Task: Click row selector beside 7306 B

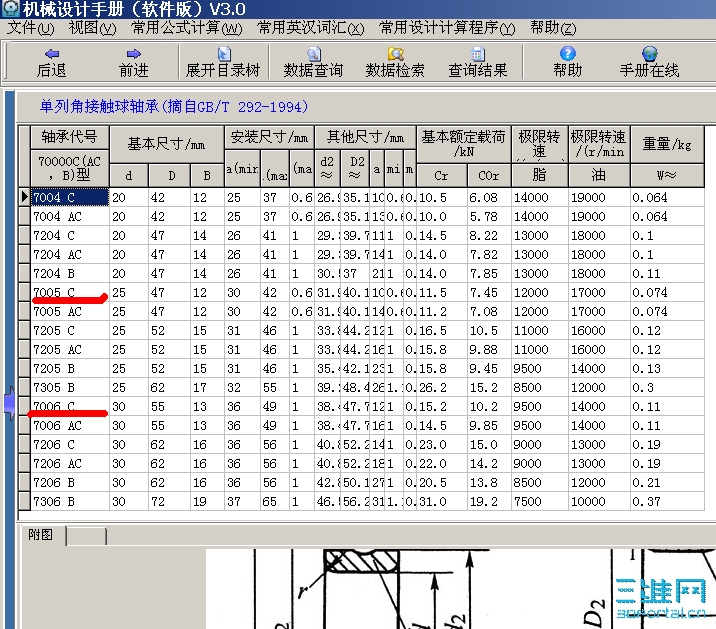Action: tap(25, 502)
